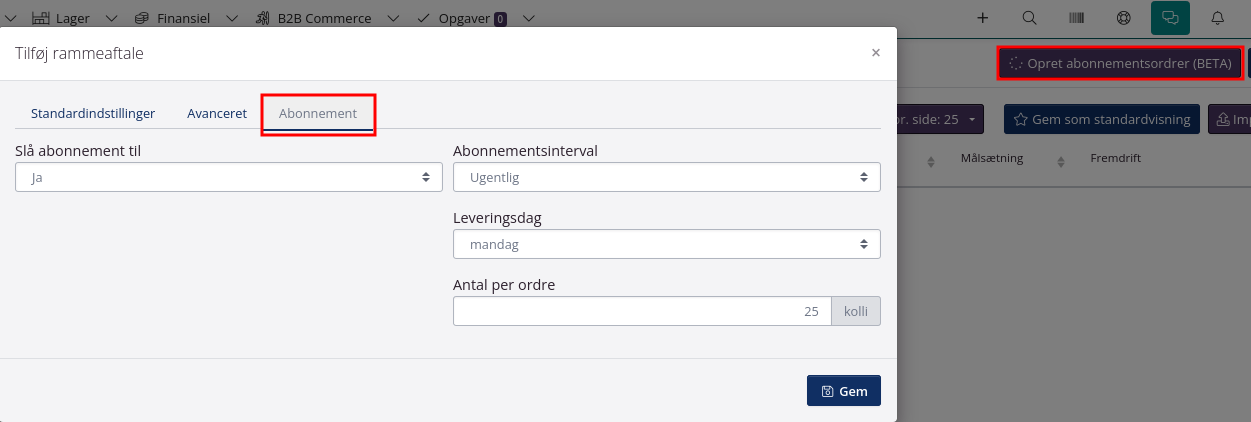Click the Målsætning column header
This screenshot has width=1251, height=422.
point(991,159)
